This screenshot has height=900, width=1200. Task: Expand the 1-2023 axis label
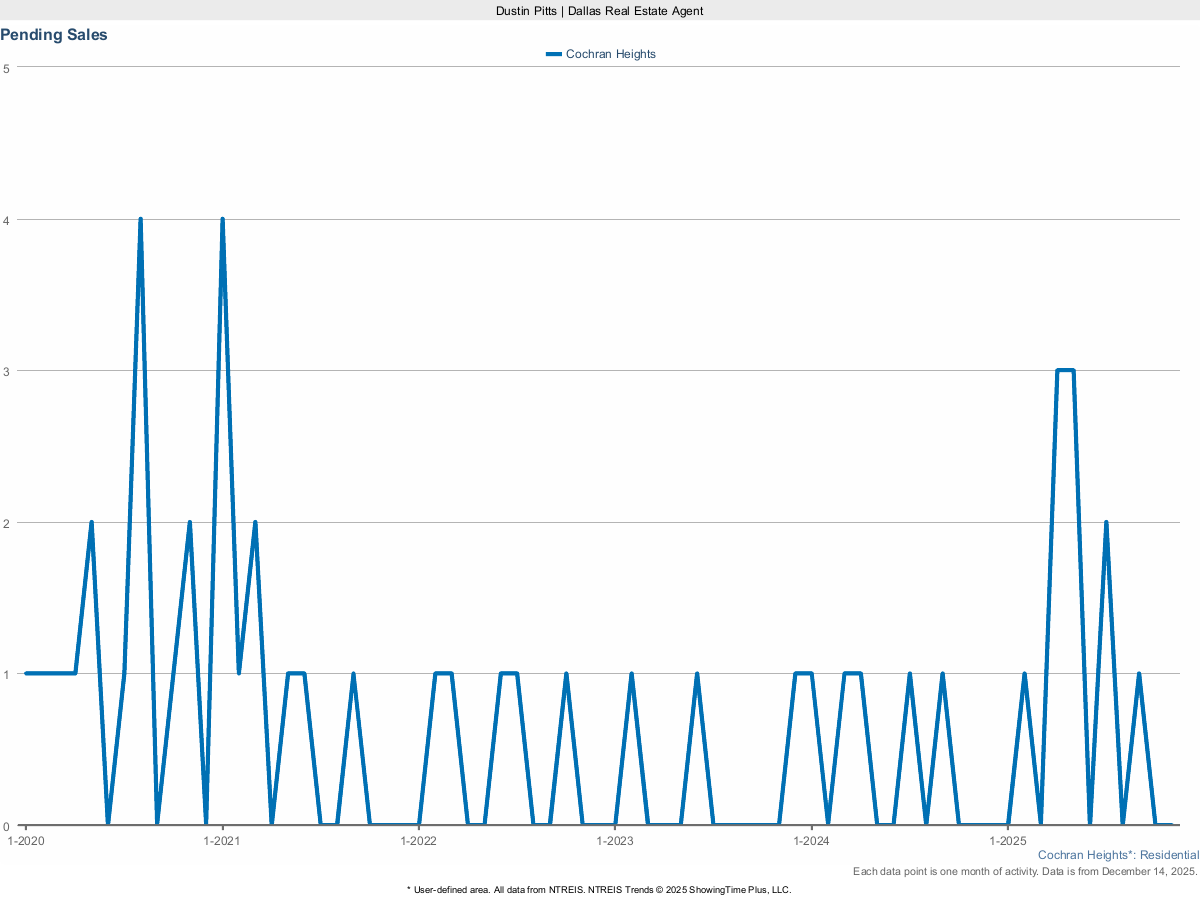click(617, 841)
